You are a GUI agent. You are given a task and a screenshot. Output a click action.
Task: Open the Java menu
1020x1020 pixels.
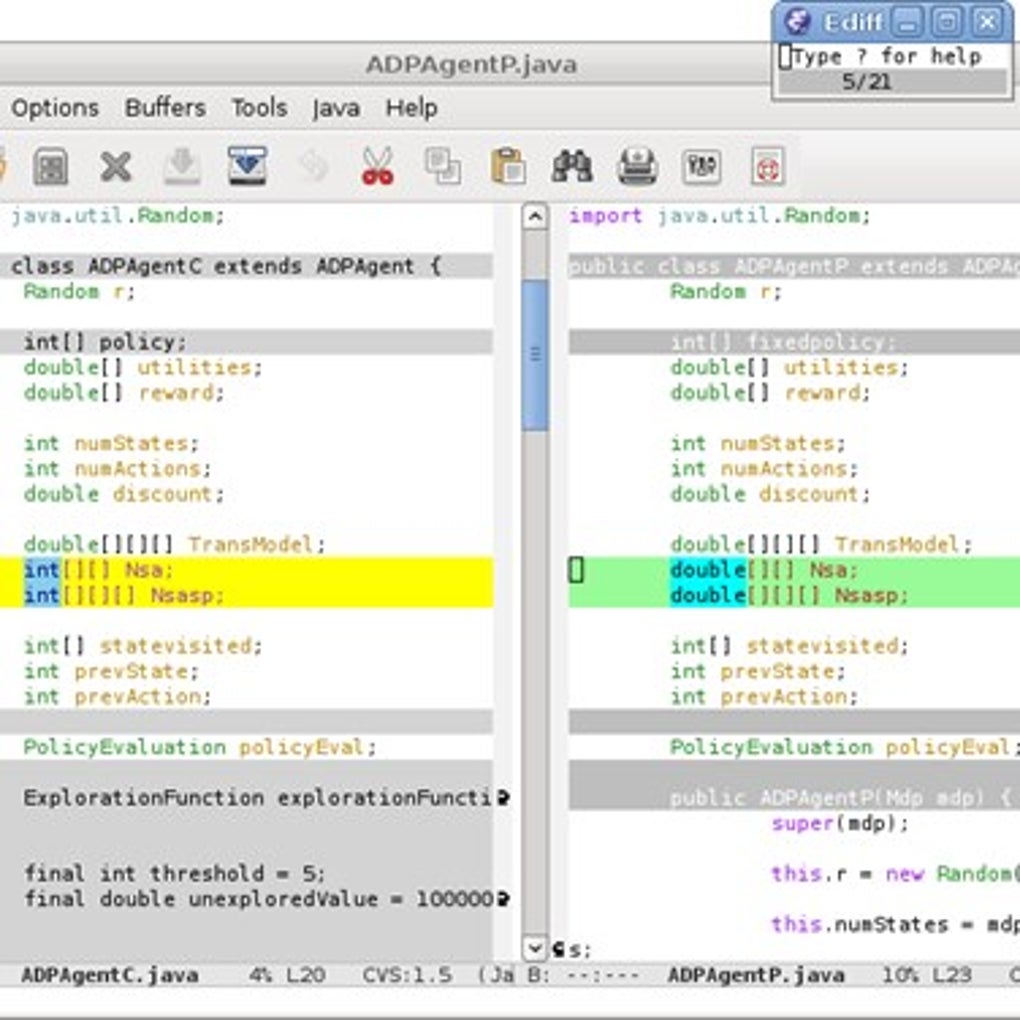tap(336, 108)
